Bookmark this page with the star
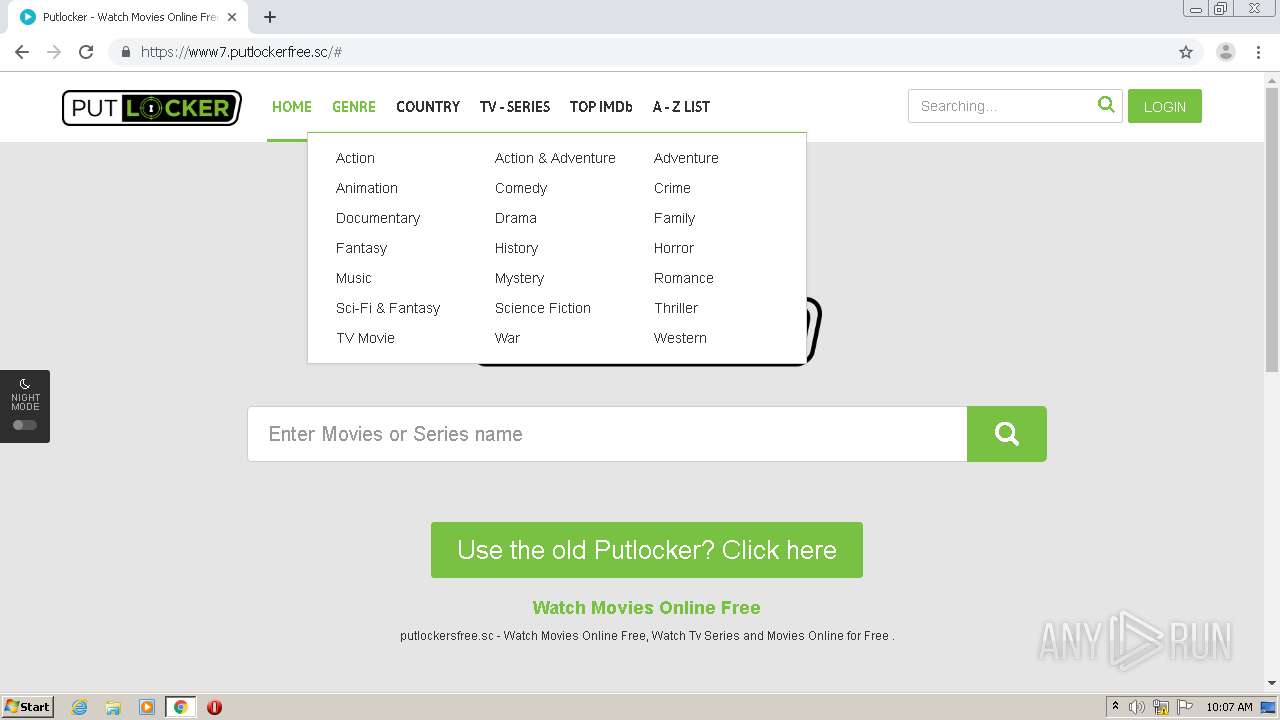This screenshot has height=720, width=1280. (x=1186, y=52)
